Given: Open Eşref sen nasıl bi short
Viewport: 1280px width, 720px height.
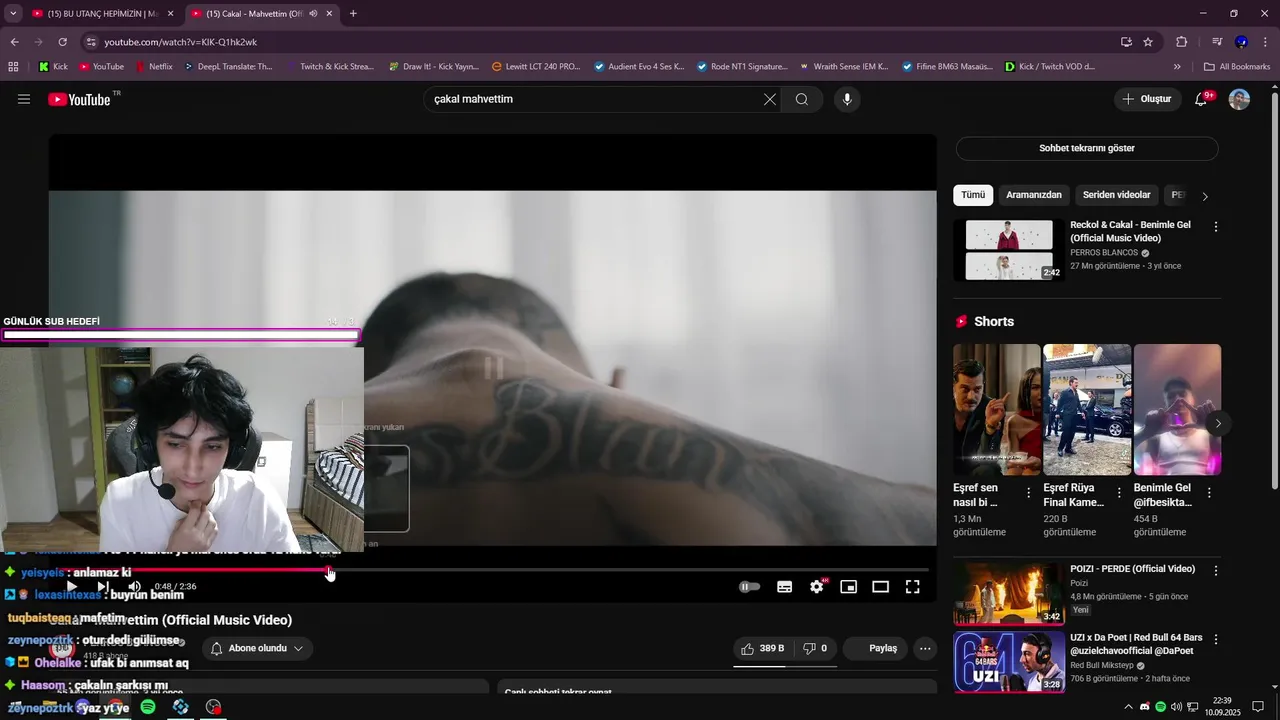Looking at the screenshot, I should click(997, 410).
